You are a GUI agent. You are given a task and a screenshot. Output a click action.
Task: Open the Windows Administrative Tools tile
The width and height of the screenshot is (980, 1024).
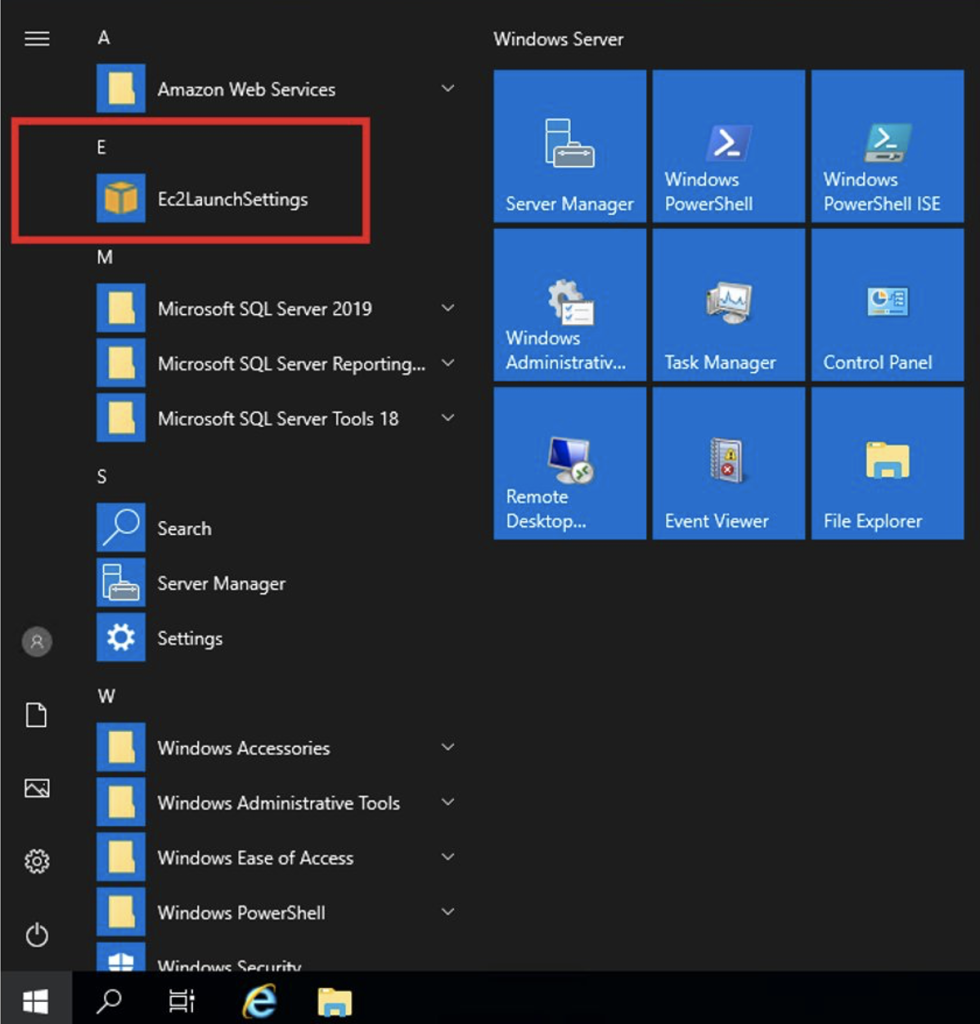569,305
